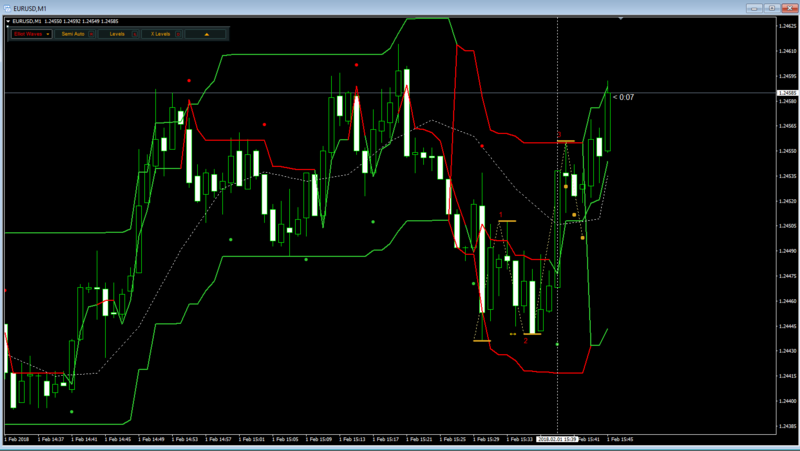Collapse panel with orange up arrow
The width and height of the screenshot is (800, 451).
(x=206, y=34)
